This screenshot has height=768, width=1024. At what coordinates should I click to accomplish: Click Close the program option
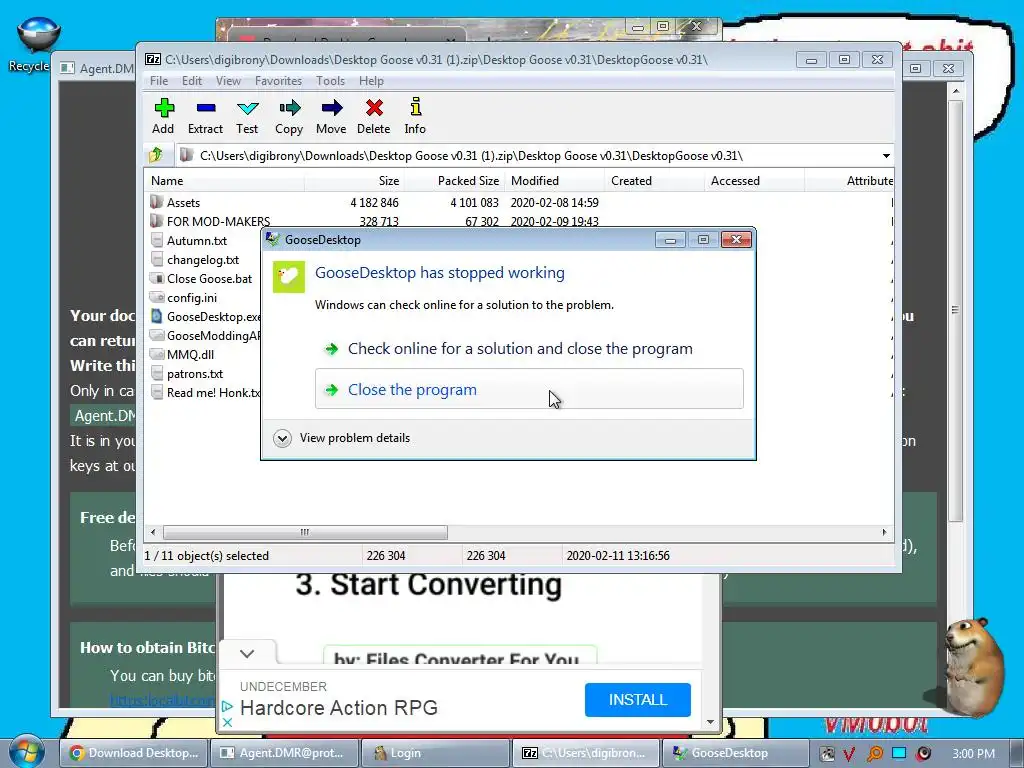[x=529, y=389]
